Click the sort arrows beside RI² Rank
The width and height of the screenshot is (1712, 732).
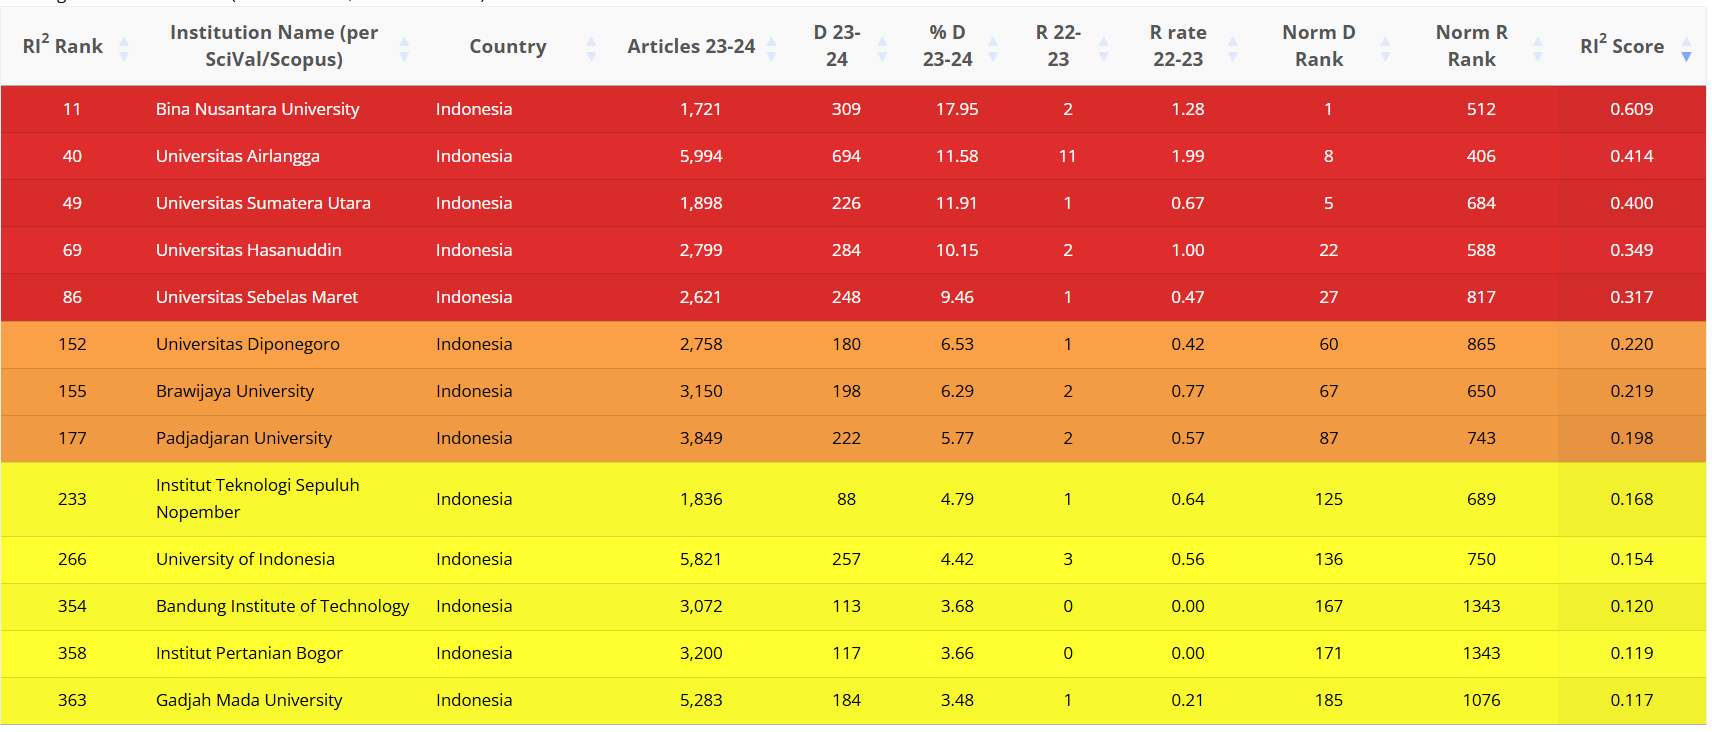tap(124, 47)
